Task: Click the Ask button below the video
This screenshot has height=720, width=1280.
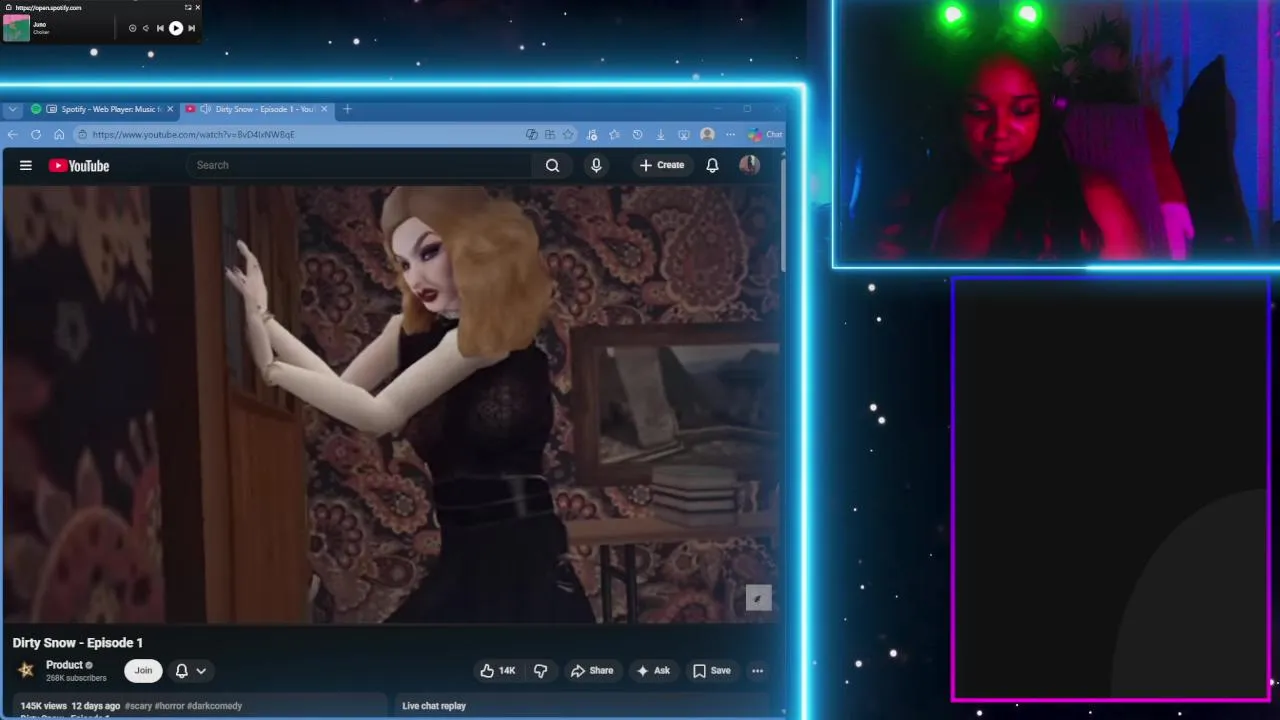Action: [653, 671]
